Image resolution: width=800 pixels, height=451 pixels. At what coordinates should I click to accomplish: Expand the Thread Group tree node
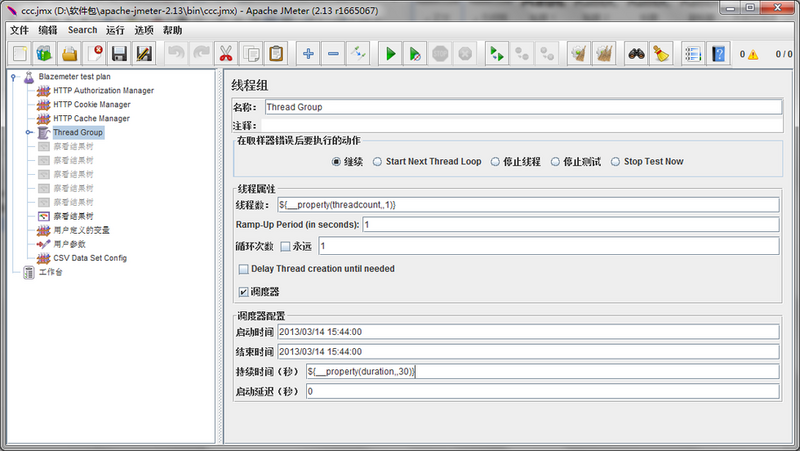tap(29, 133)
